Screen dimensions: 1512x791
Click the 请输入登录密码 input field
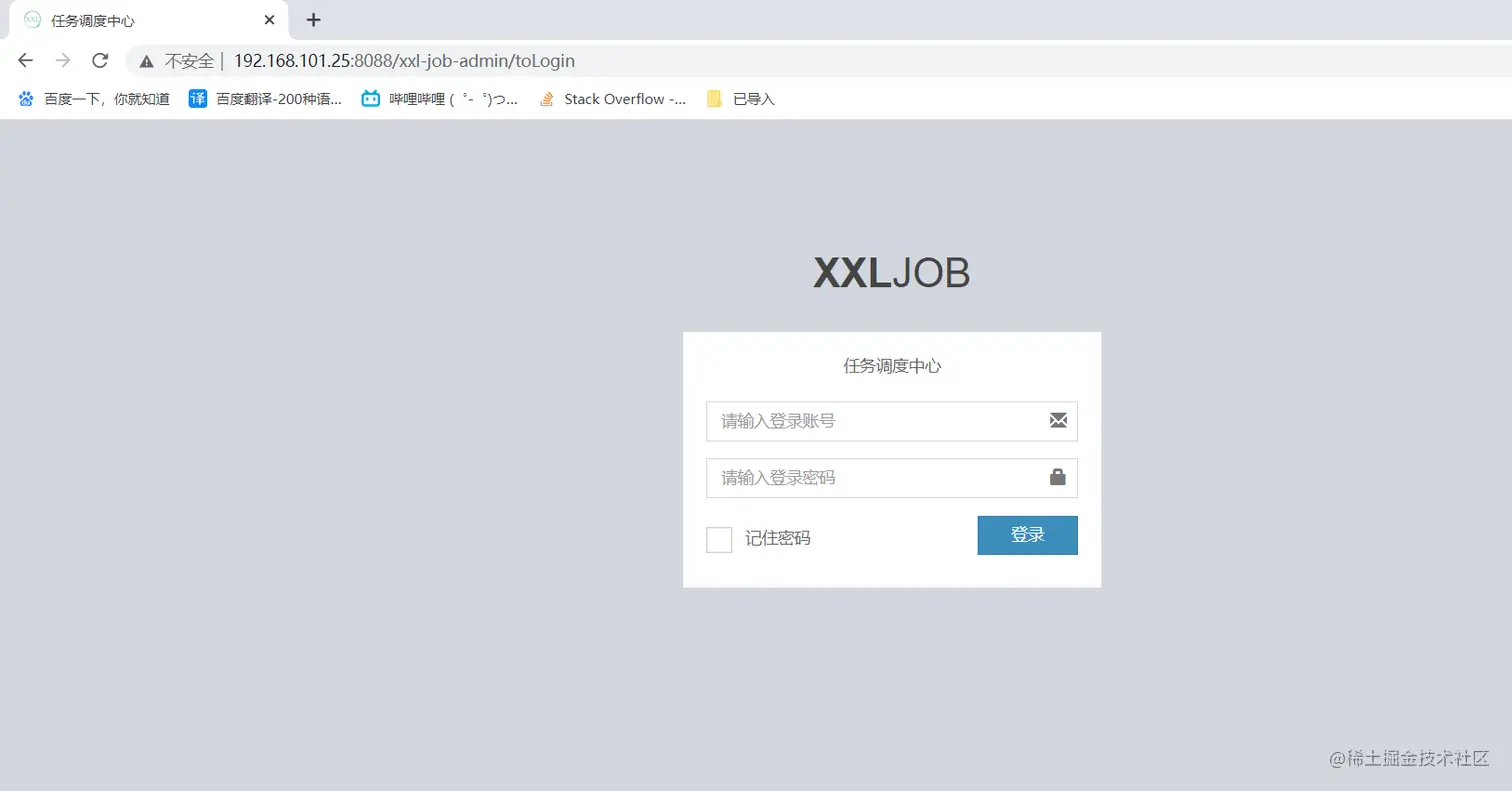pyautogui.click(x=892, y=478)
